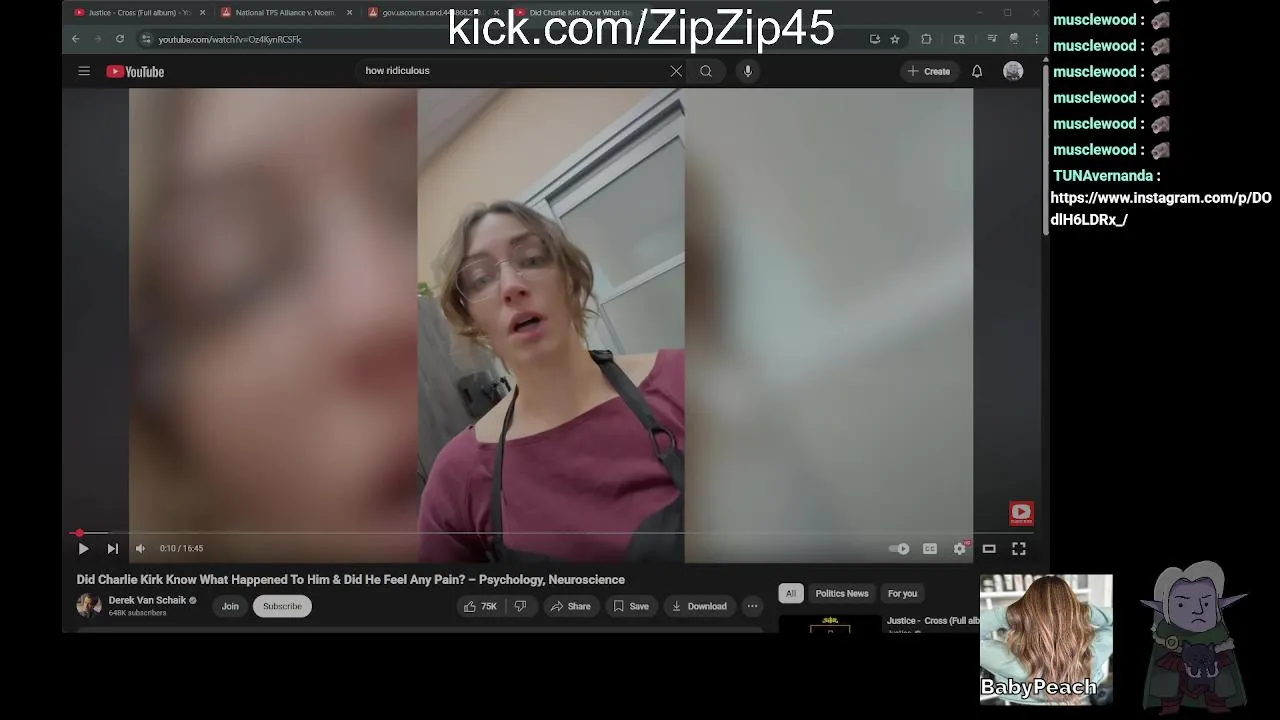Image resolution: width=1280 pixels, height=720 pixels.
Task: Subscribe to Derek Van Schaik
Action: click(282, 606)
